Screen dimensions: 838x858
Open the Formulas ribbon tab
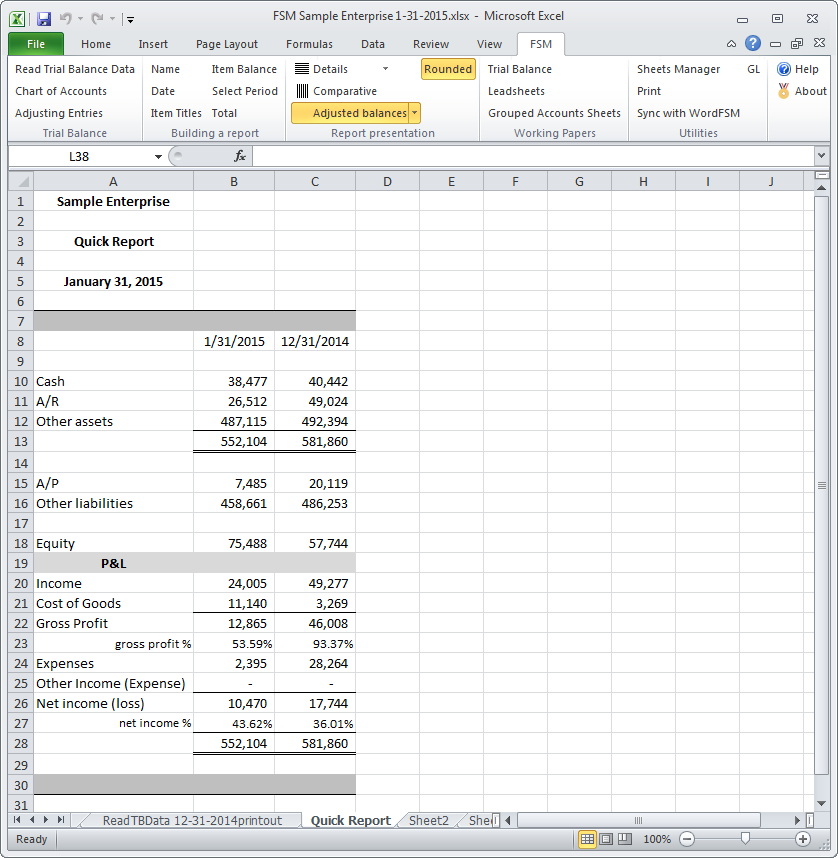tap(309, 44)
